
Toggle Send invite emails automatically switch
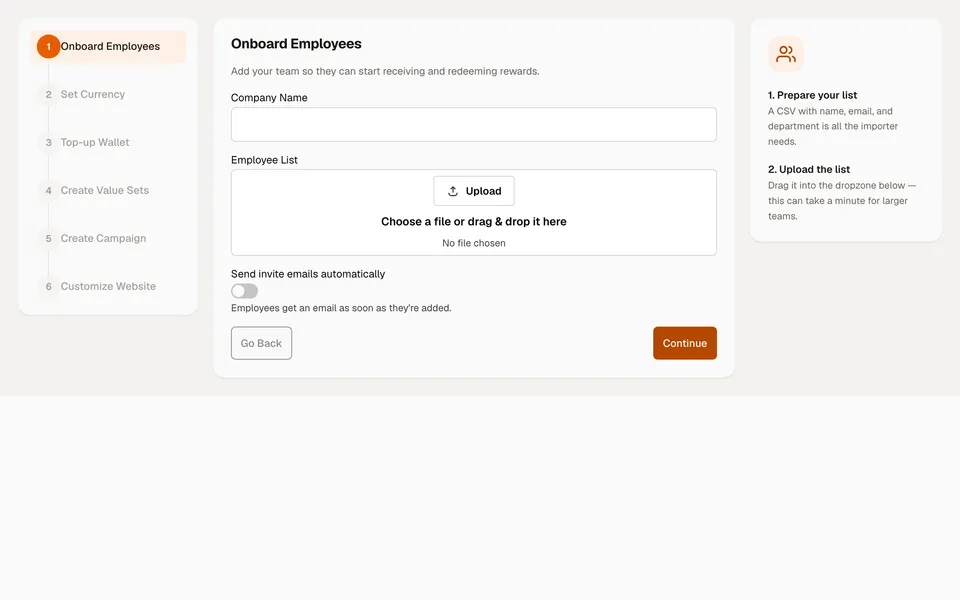pyautogui.click(x=244, y=291)
